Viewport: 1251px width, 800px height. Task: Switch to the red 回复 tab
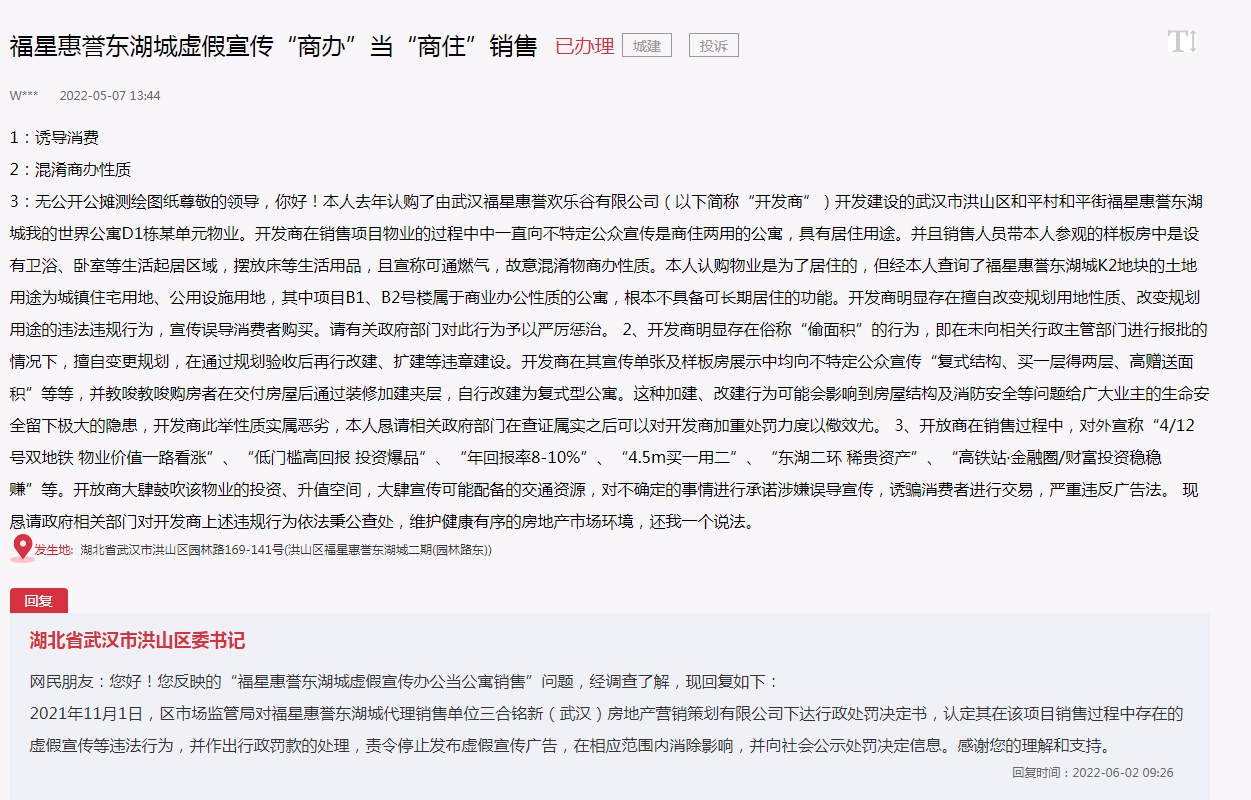click(39, 601)
